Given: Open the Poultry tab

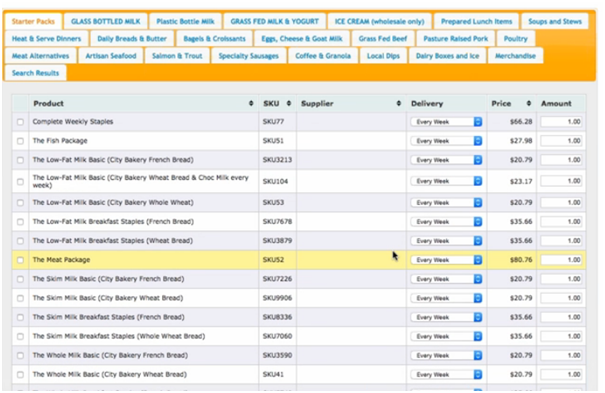Looking at the screenshot, I should (x=515, y=39).
